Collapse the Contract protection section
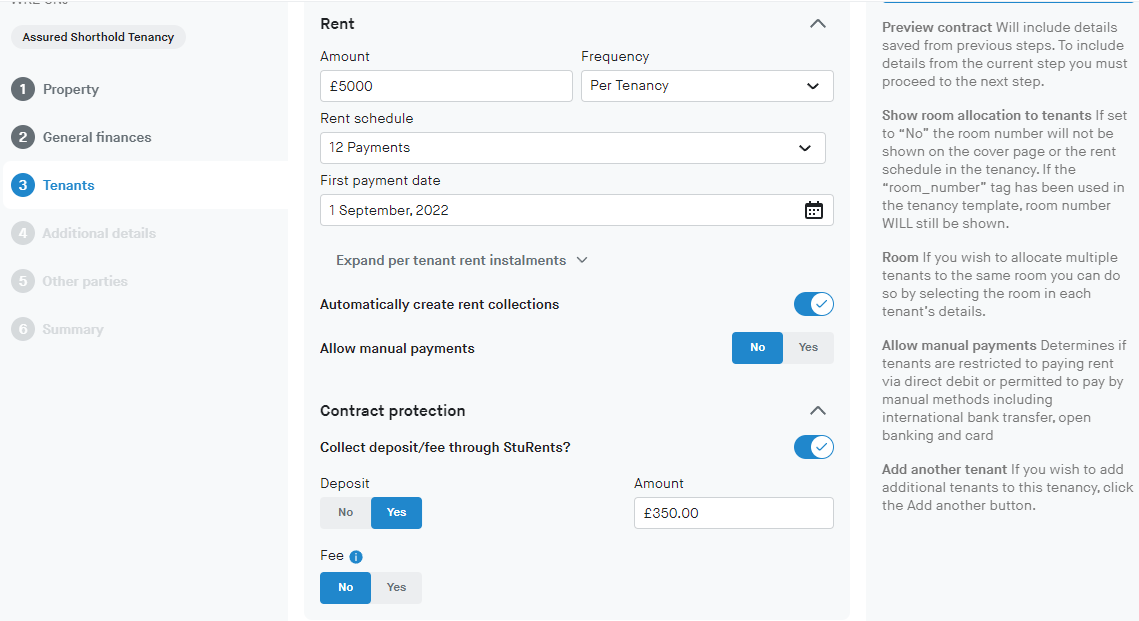 coord(817,411)
